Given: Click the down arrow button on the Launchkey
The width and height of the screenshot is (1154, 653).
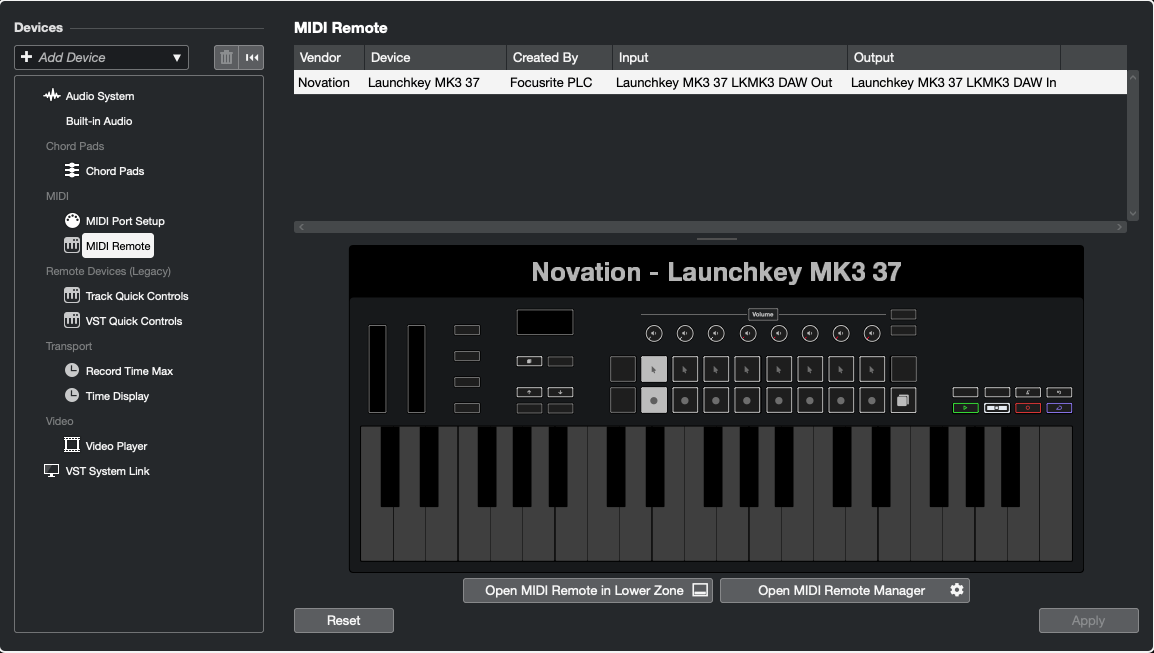Looking at the screenshot, I should point(560,392).
